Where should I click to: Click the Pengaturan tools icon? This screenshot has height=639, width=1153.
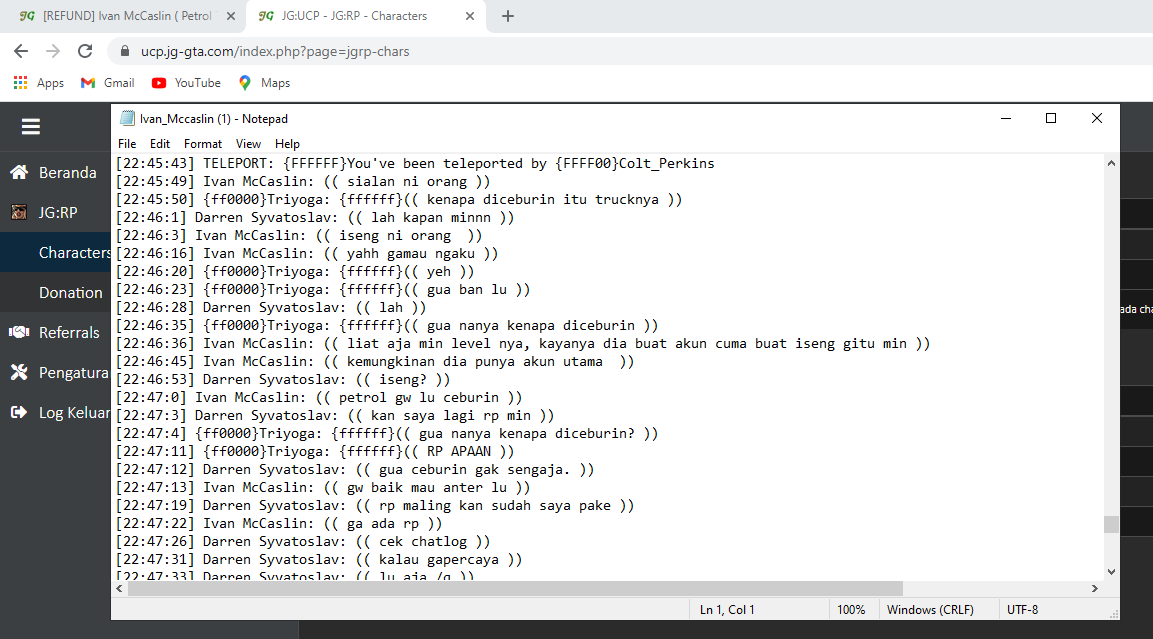coord(19,372)
